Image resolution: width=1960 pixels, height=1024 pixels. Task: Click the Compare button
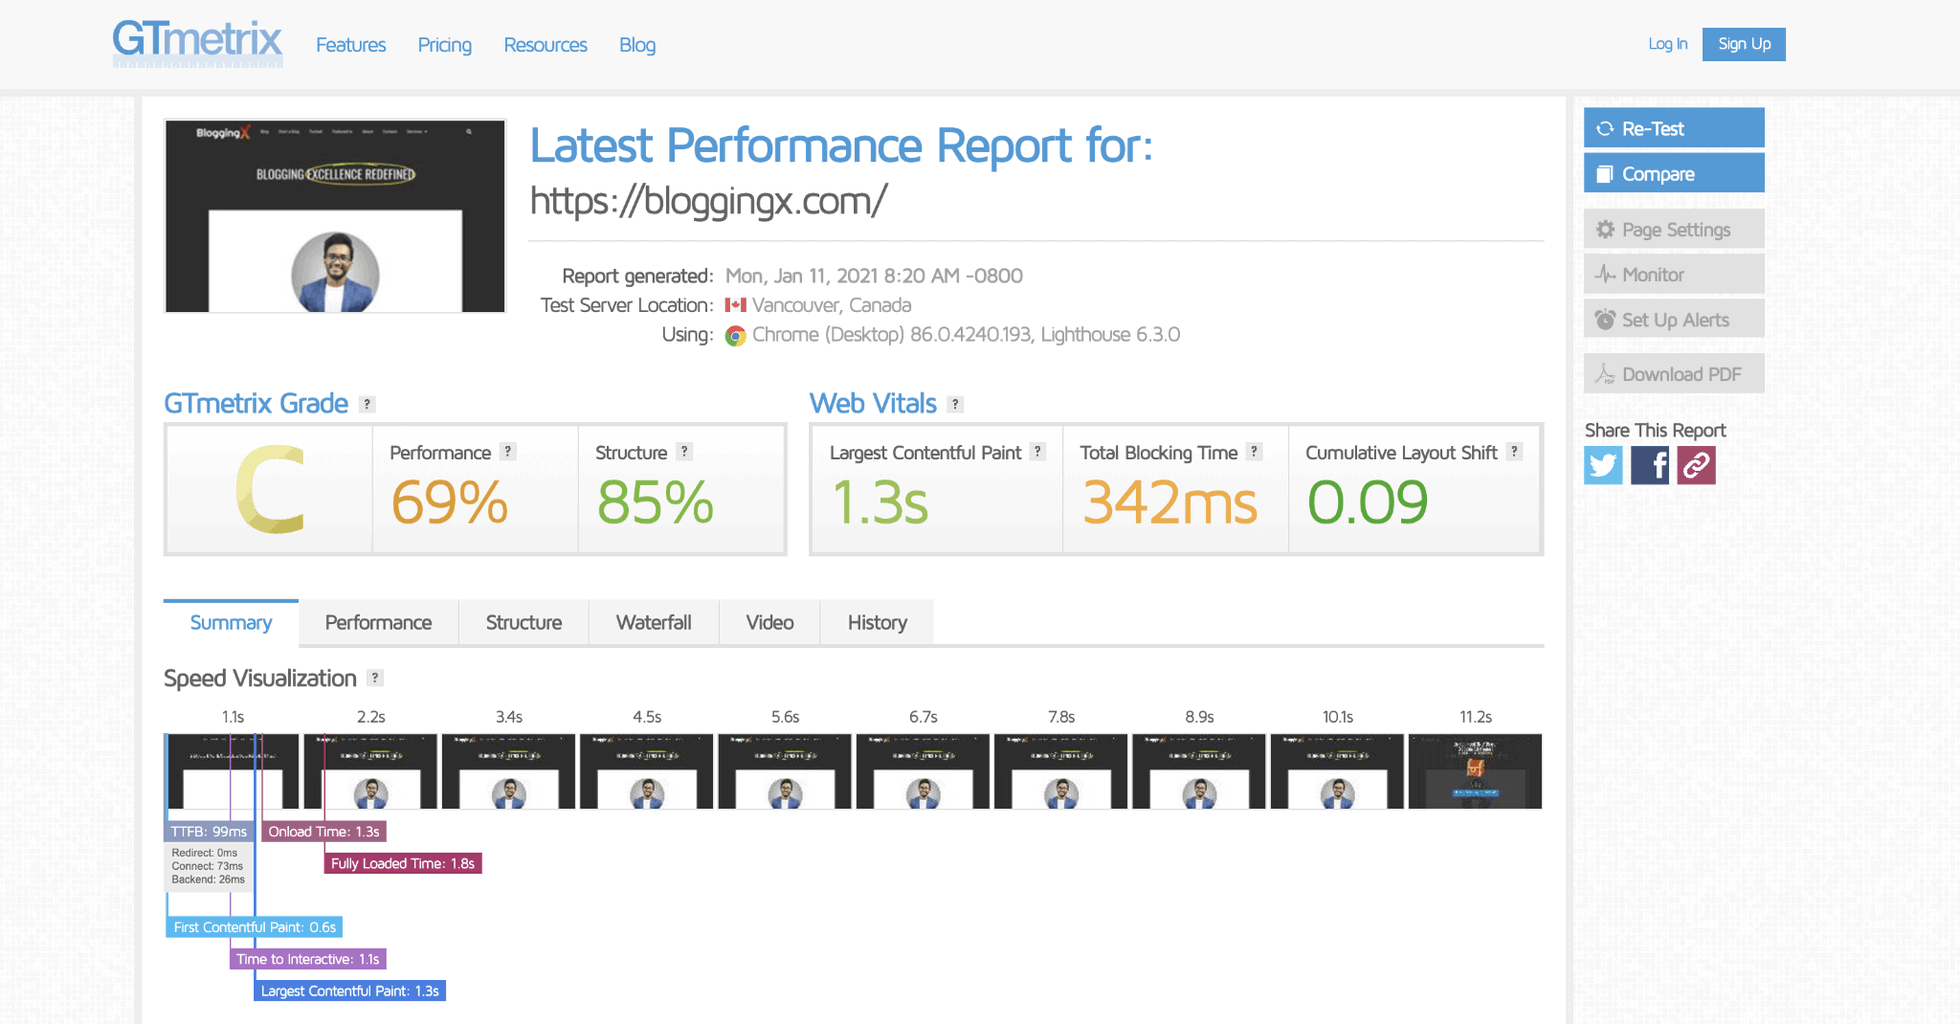pyautogui.click(x=1673, y=174)
